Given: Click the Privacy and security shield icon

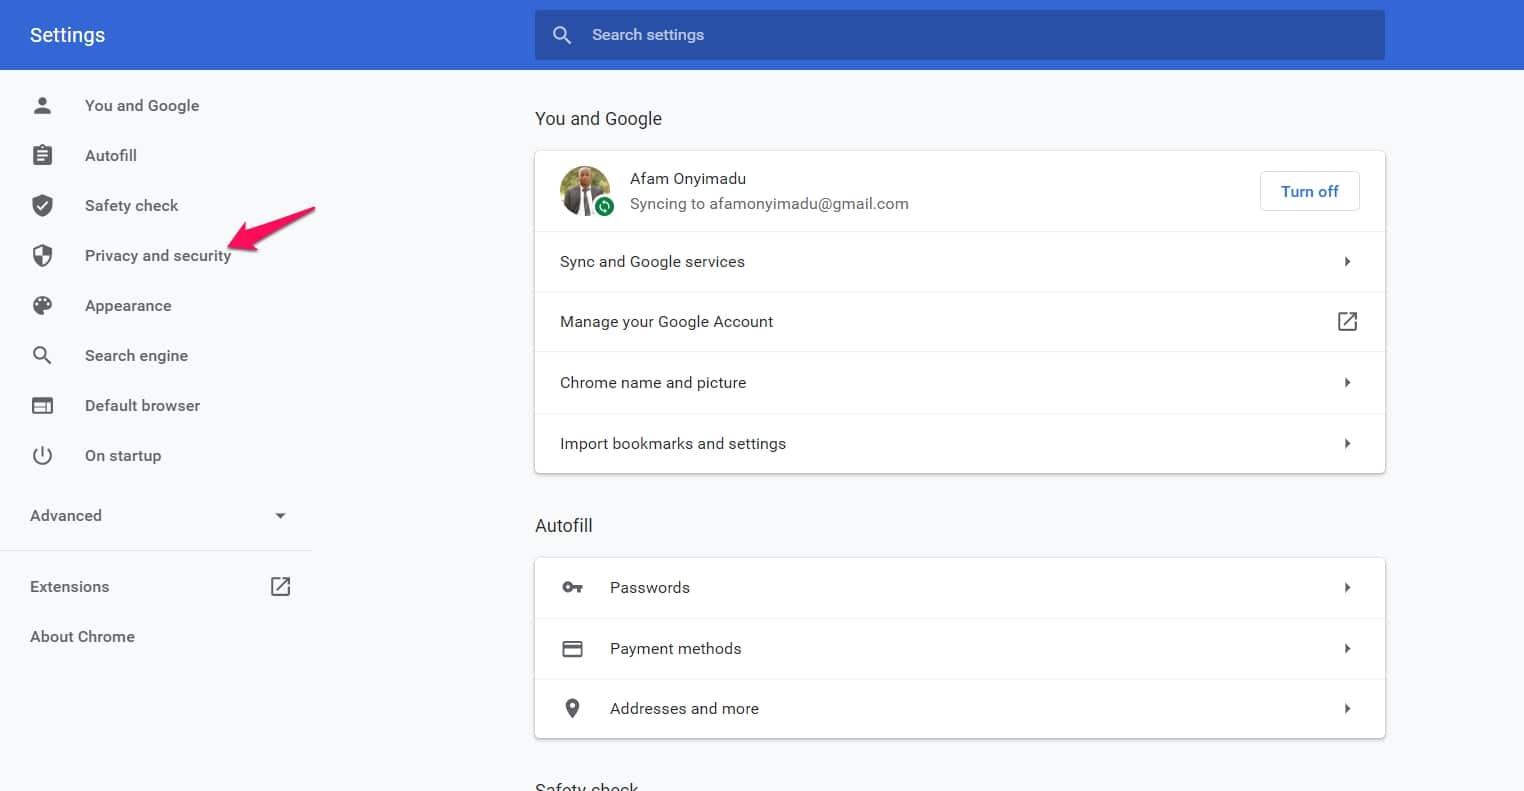Looking at the screenshot, I should [42, 255].
